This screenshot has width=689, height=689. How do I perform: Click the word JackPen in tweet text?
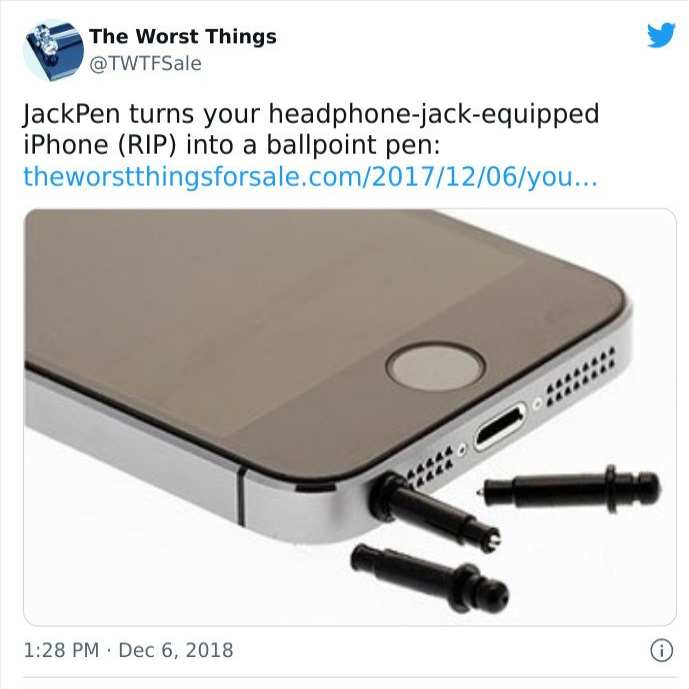tap(72, 114)
